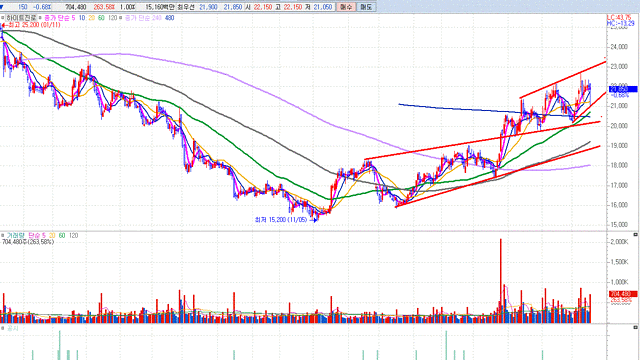Click the 고 22,150 high price
The width and height of the screenshot is (640, 360).
289,7
